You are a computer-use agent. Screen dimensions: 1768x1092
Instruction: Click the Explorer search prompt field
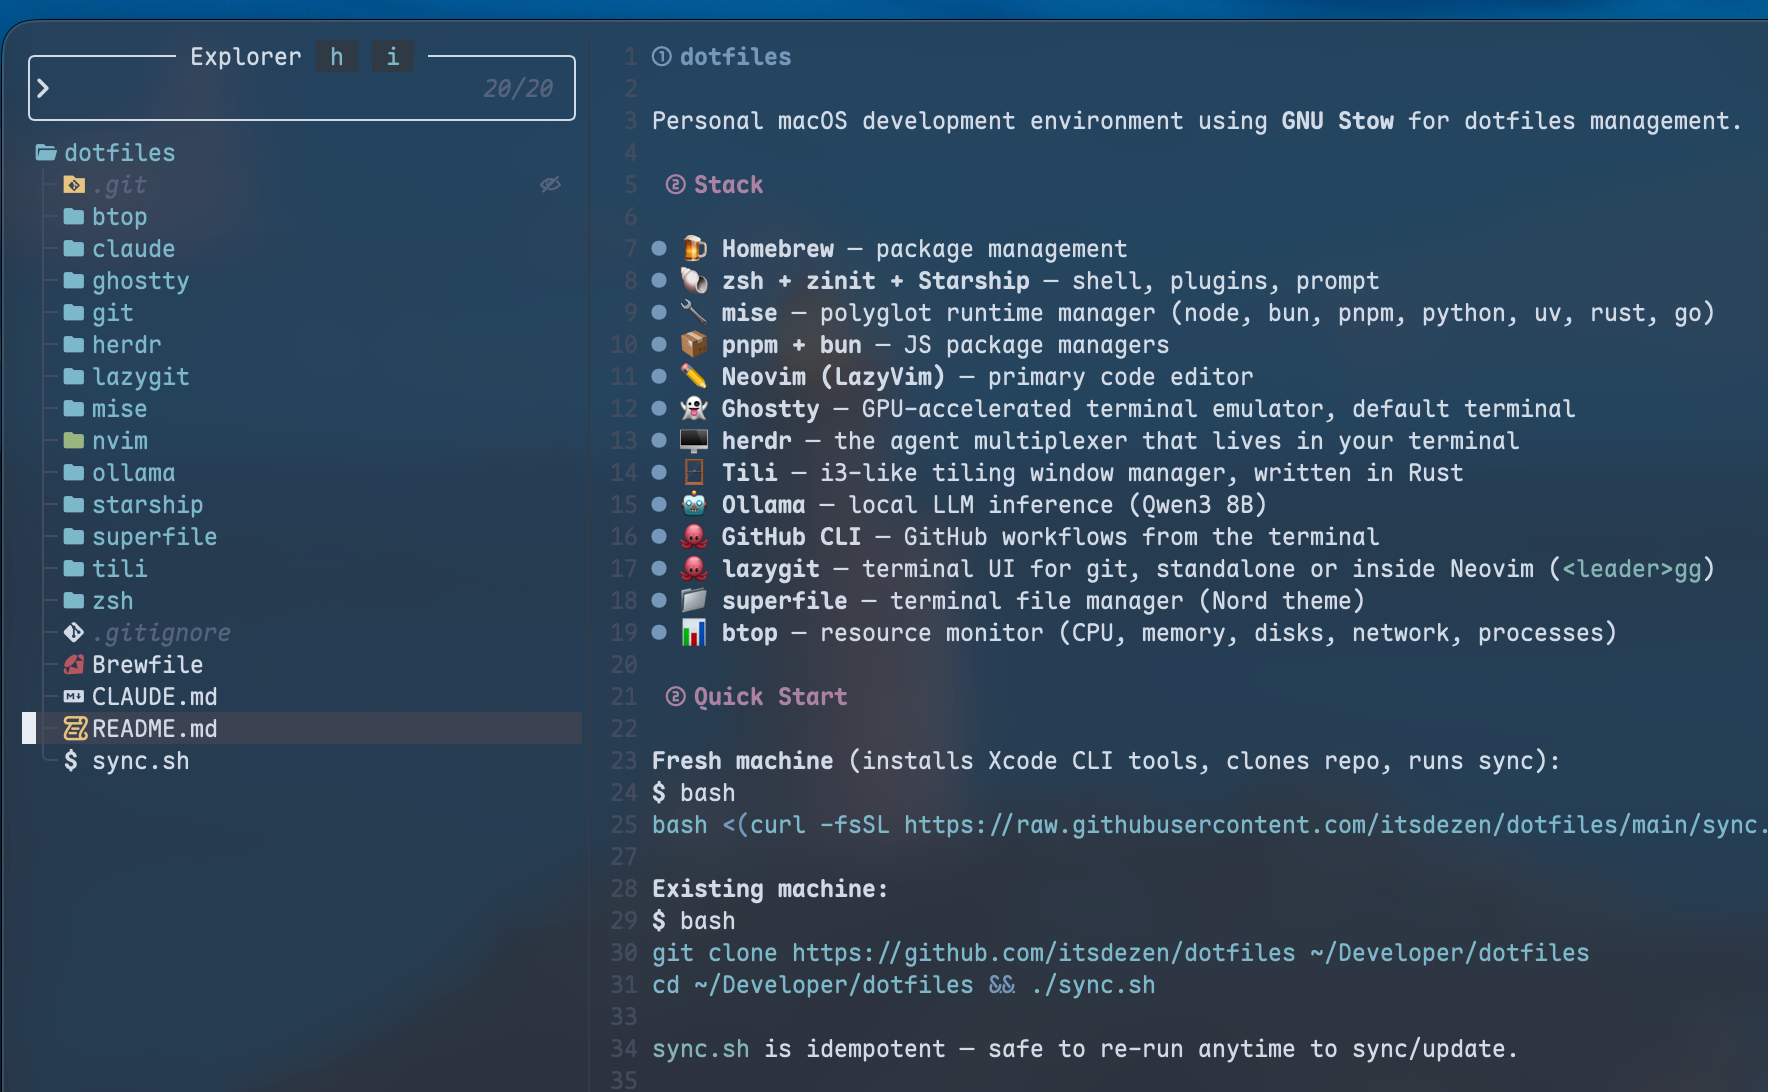point(302,89)
